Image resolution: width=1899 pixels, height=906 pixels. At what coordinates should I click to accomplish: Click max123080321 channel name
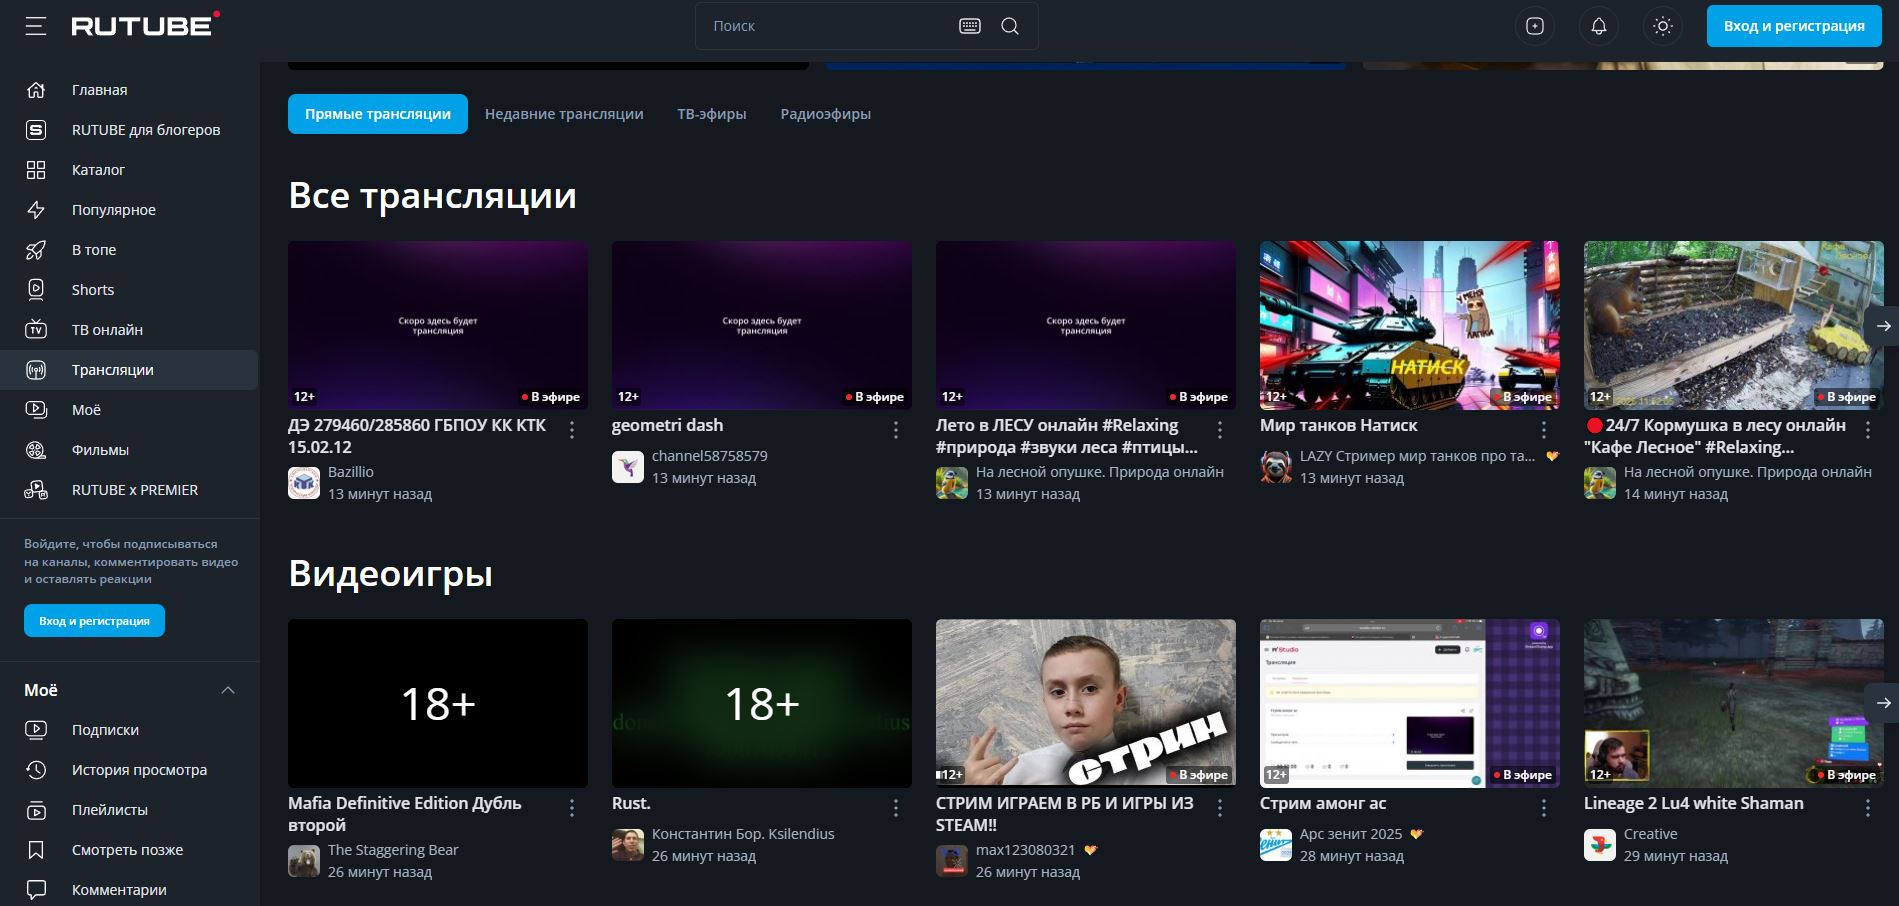pos(1026,850)
